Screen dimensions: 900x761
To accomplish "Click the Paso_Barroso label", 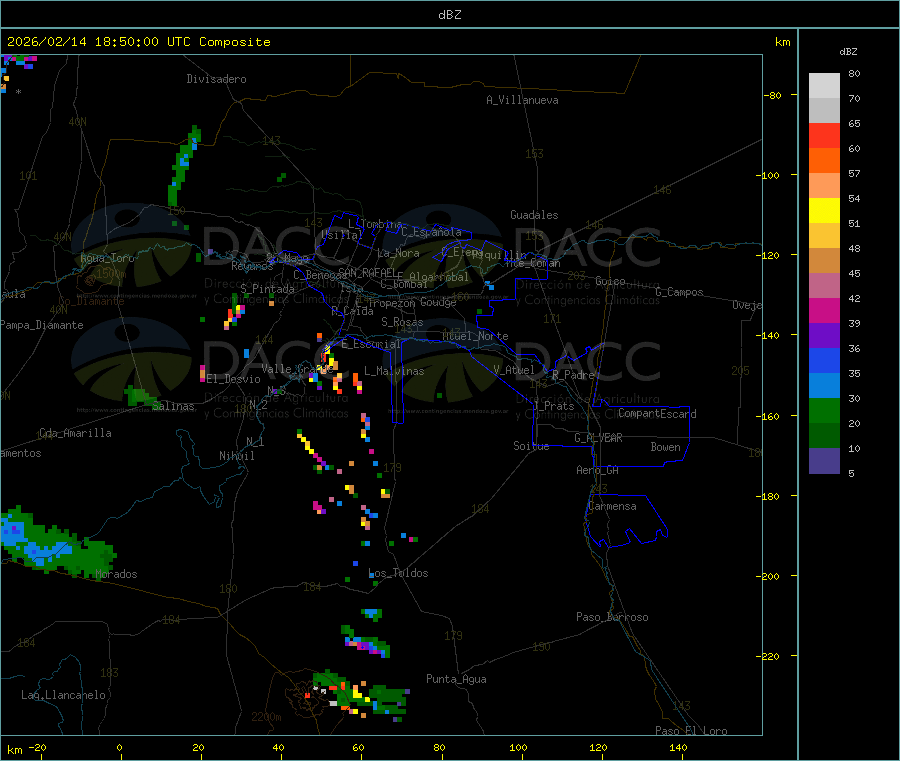I will click(612, 617).
